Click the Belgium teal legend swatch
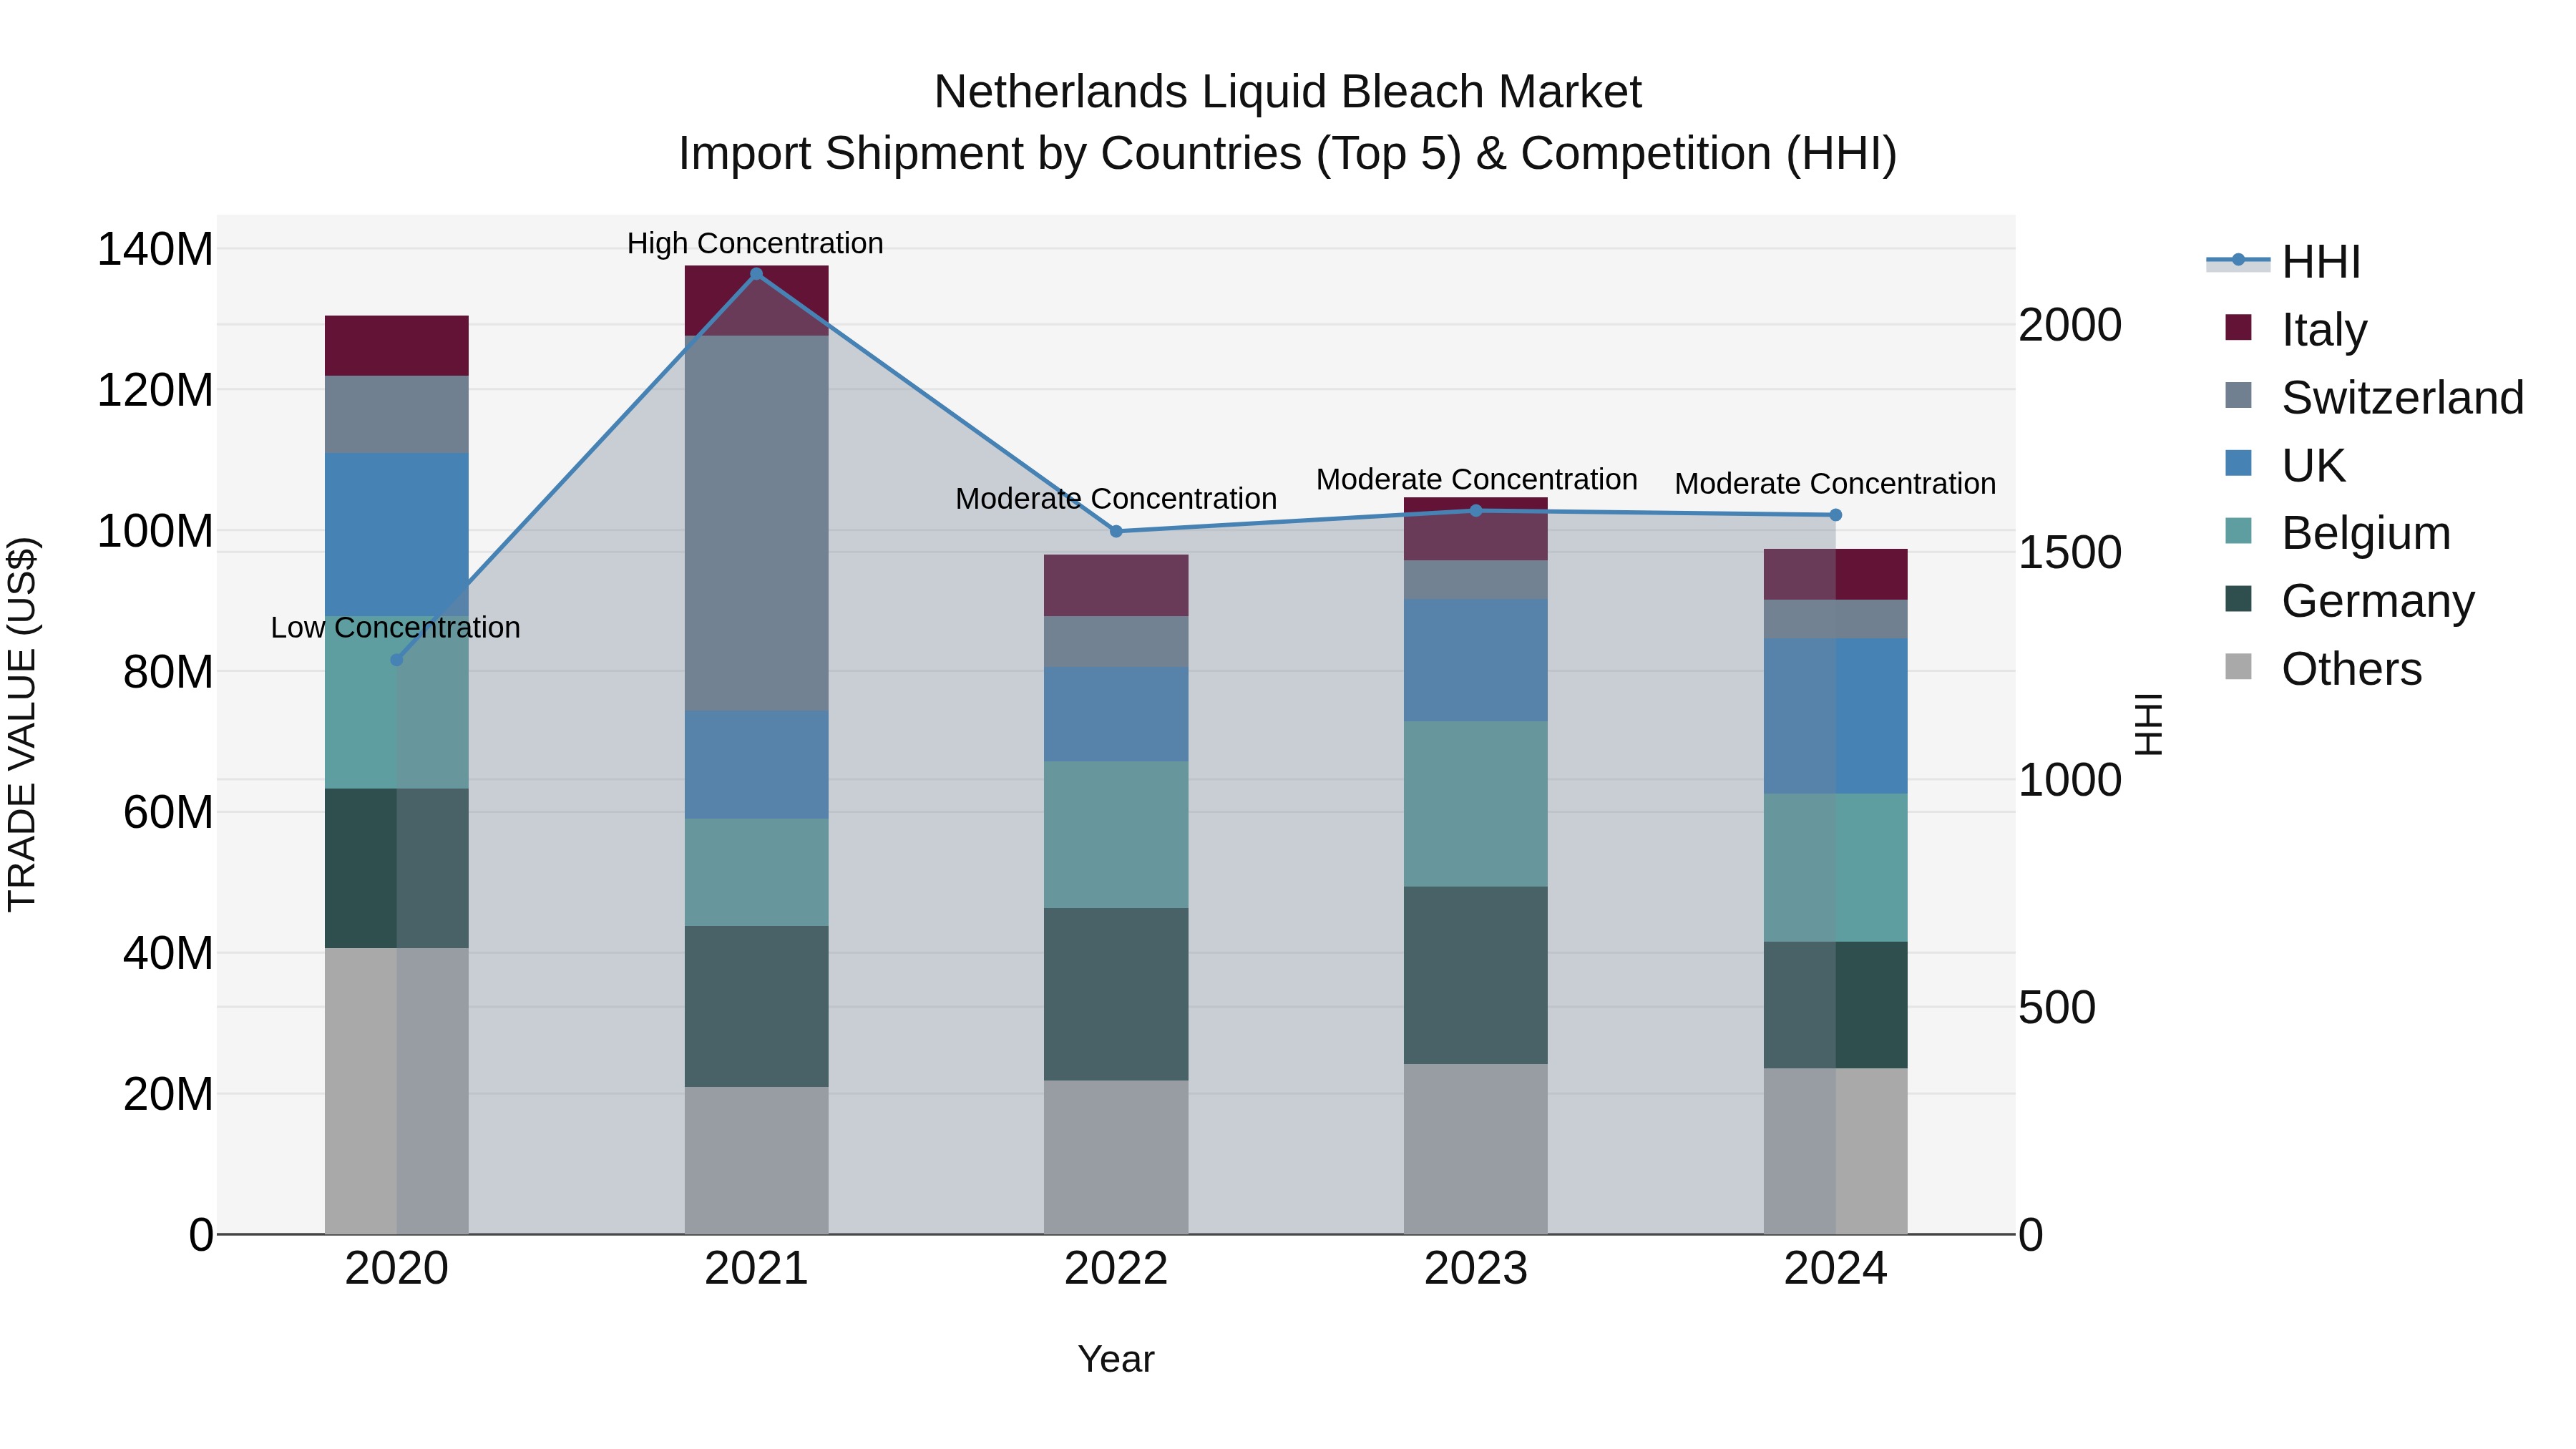This screenshot has width=2576, height=1449. click(2238, 531)
